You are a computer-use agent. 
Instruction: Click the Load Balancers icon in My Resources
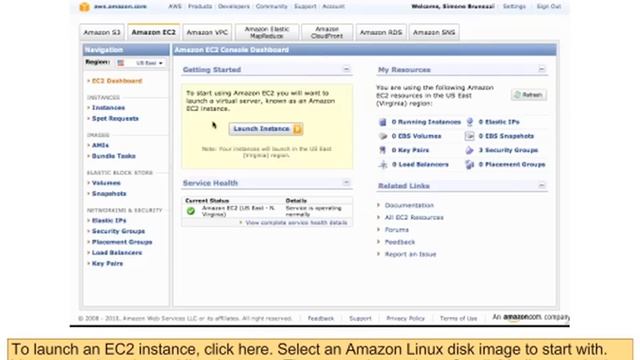click(383, 164)
